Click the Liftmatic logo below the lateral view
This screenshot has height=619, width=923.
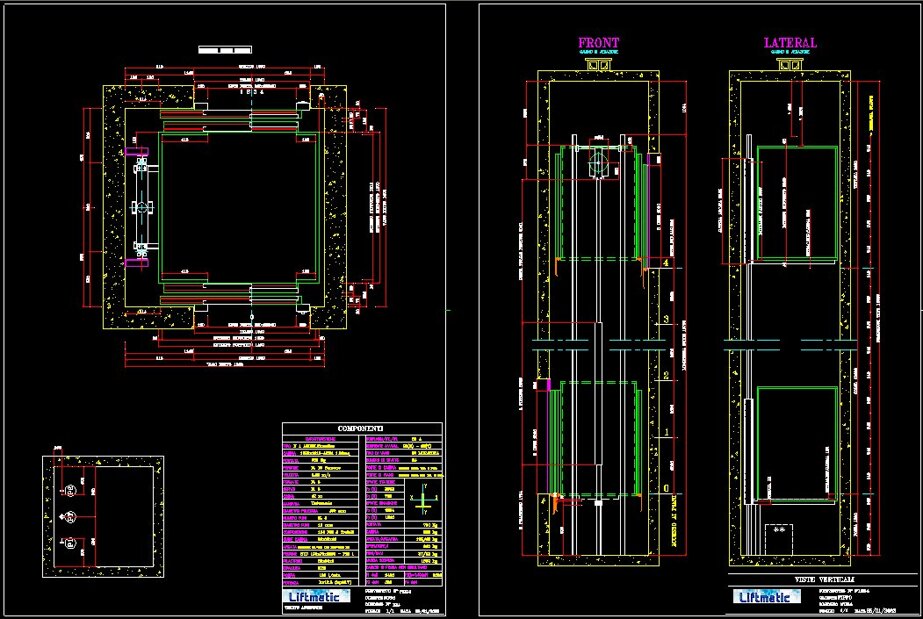(x=767, y=597)
